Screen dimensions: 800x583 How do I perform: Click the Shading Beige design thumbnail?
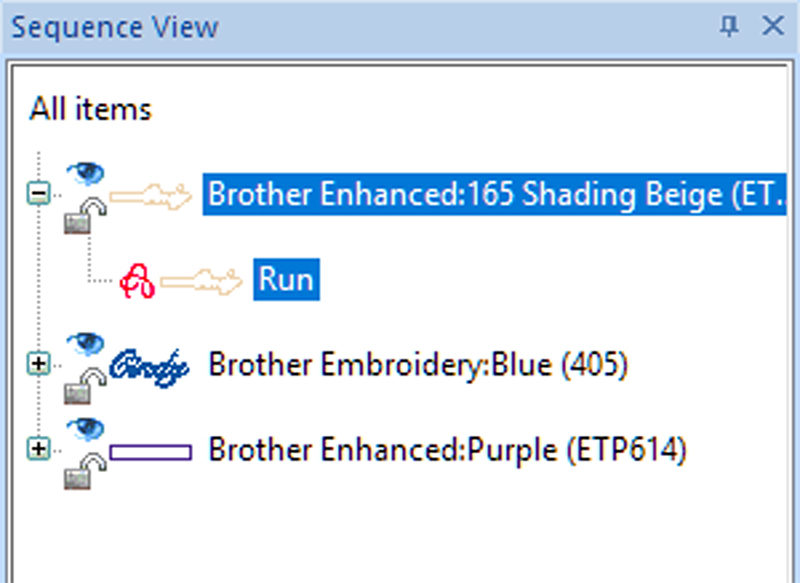pyautogui.click(x=150, y=194)
